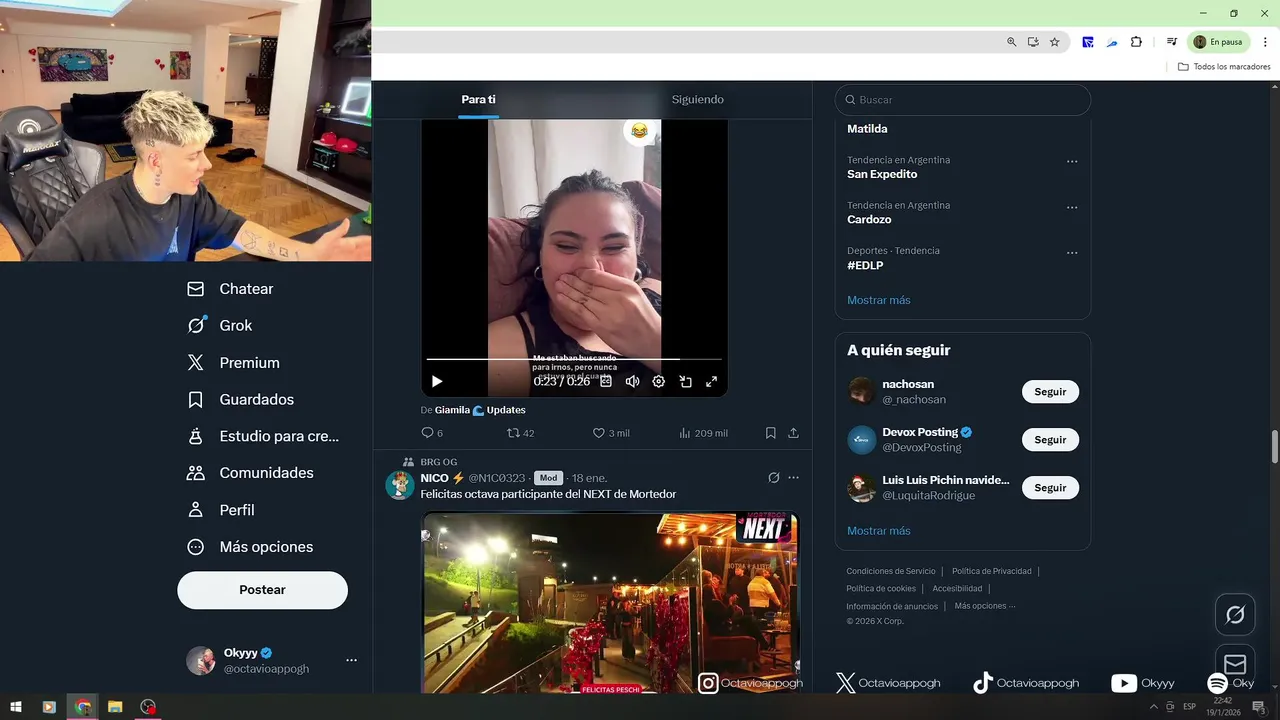This screenshot has height=720, width=1280.
Task: Open Chrome three-dot menu
Action: (x=1265, y=42)
